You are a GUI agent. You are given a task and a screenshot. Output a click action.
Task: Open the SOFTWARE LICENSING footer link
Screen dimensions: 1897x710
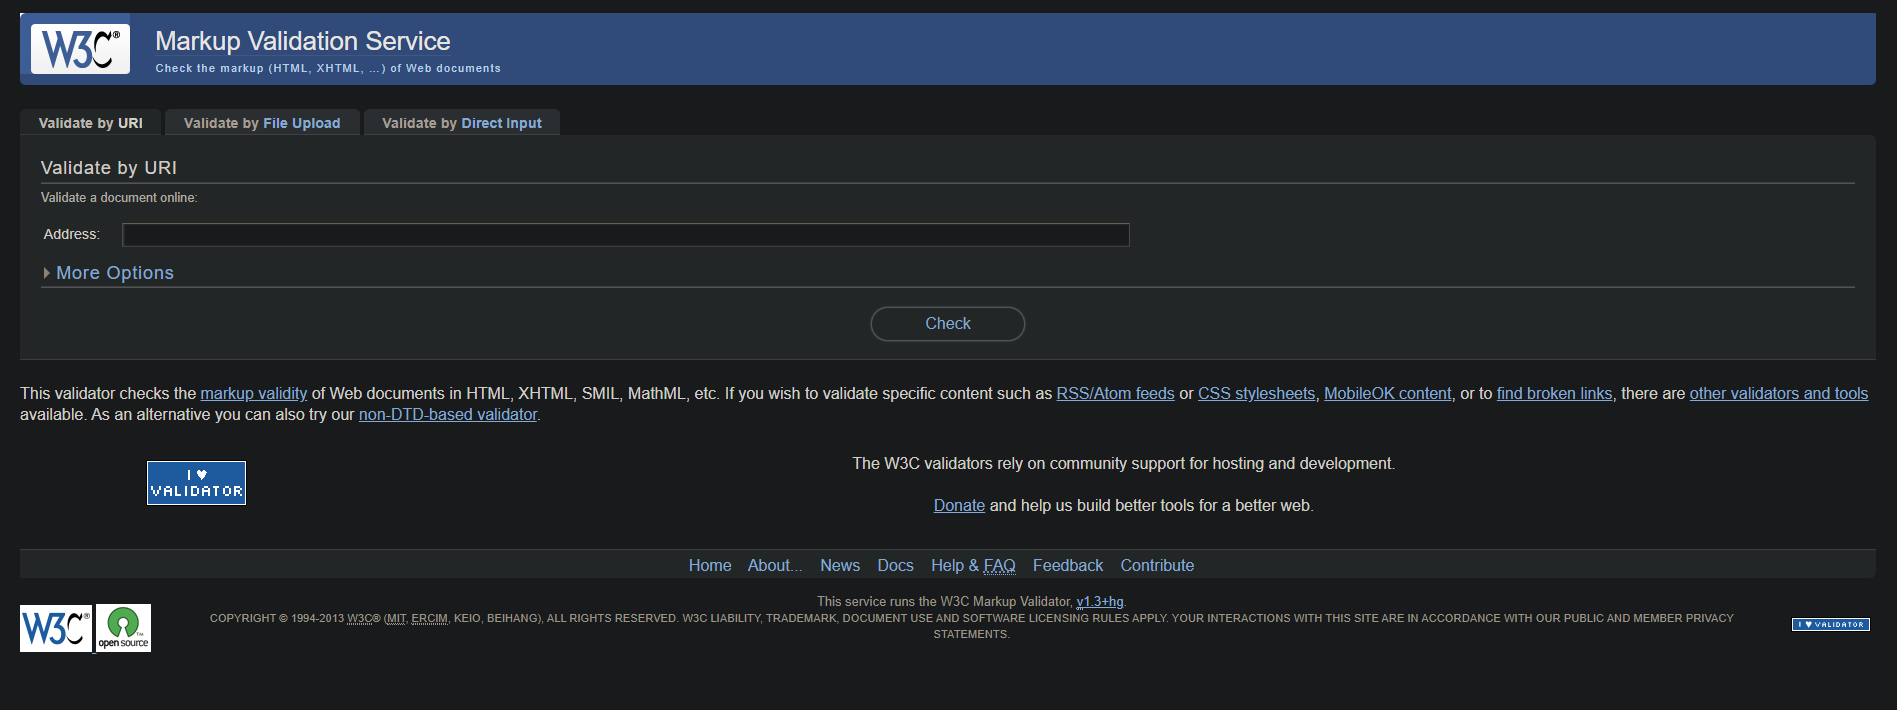pos(1026,619)
